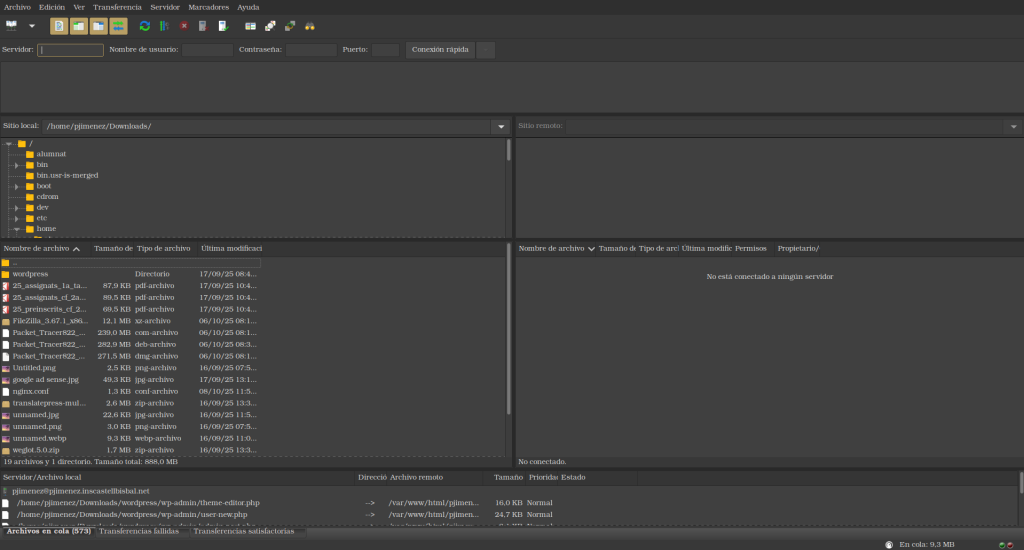Click the red cancel operation icon
The width and height of the screenshot is (1024, 550).
[184, 26]
